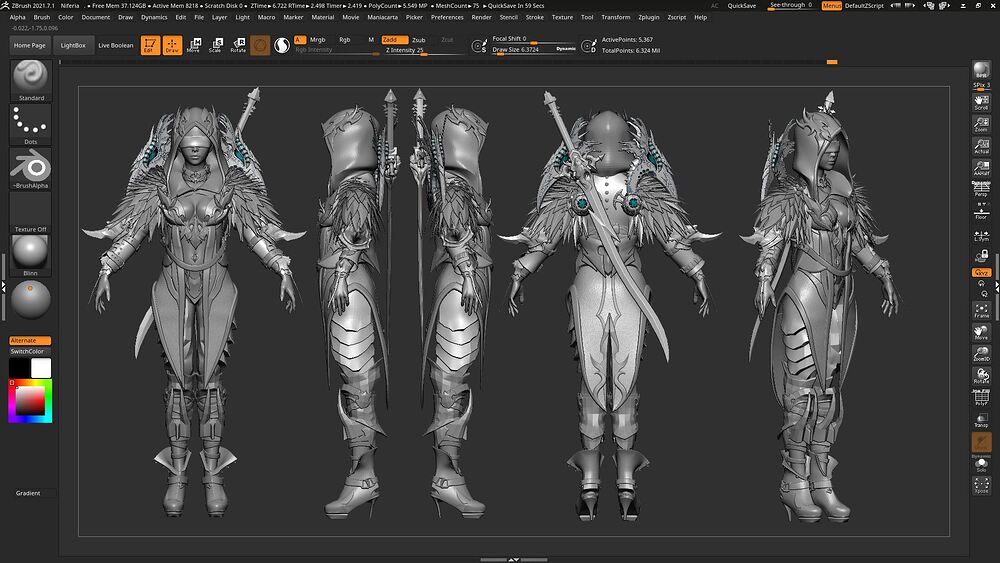Viewport: 1000px width, 563px height.
Task: Toggle the Menus button
Action: [x=831, y=6]
